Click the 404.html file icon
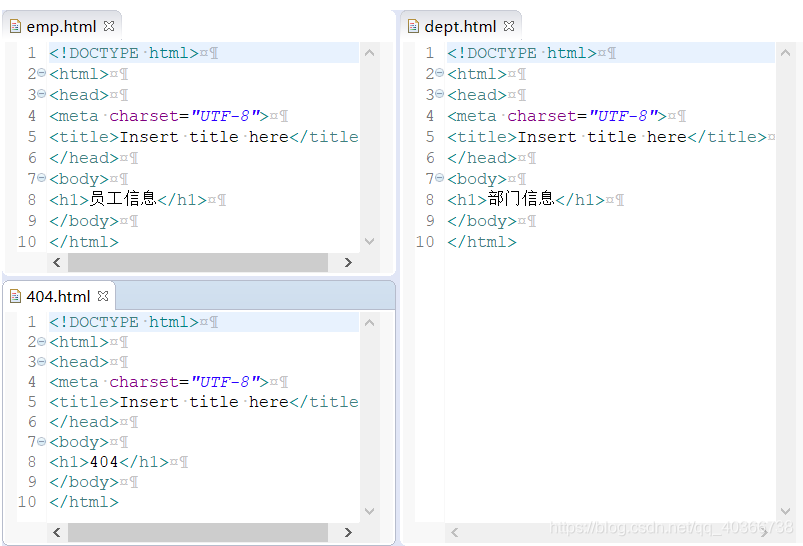Screen dimensions: 803x546 point(15,296)
